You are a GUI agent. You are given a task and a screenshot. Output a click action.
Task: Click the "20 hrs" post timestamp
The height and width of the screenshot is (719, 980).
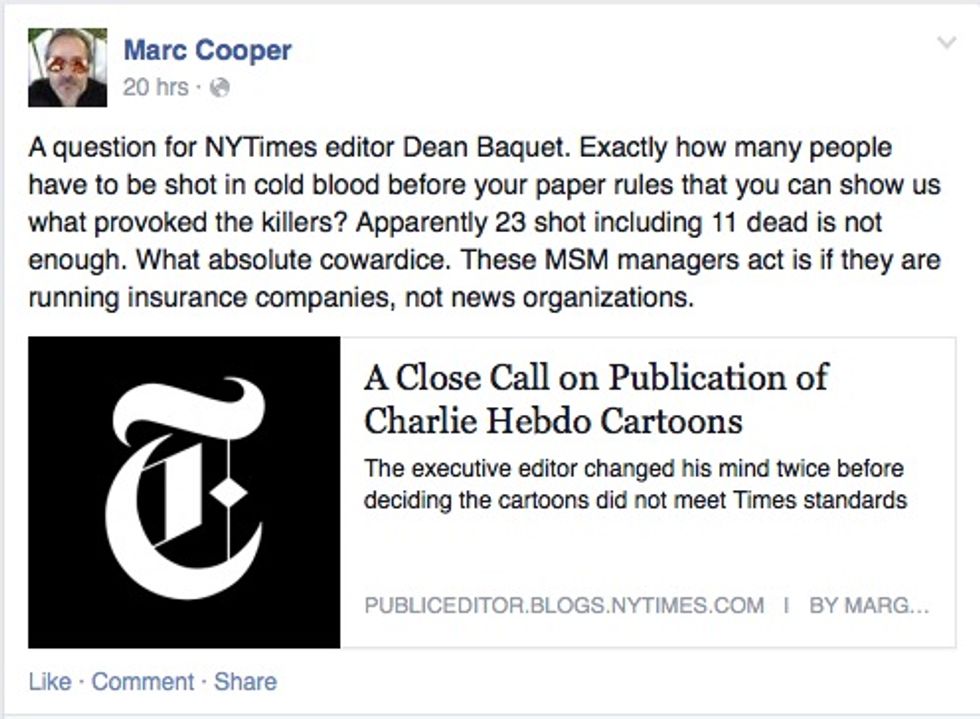[x=155, y=88]
